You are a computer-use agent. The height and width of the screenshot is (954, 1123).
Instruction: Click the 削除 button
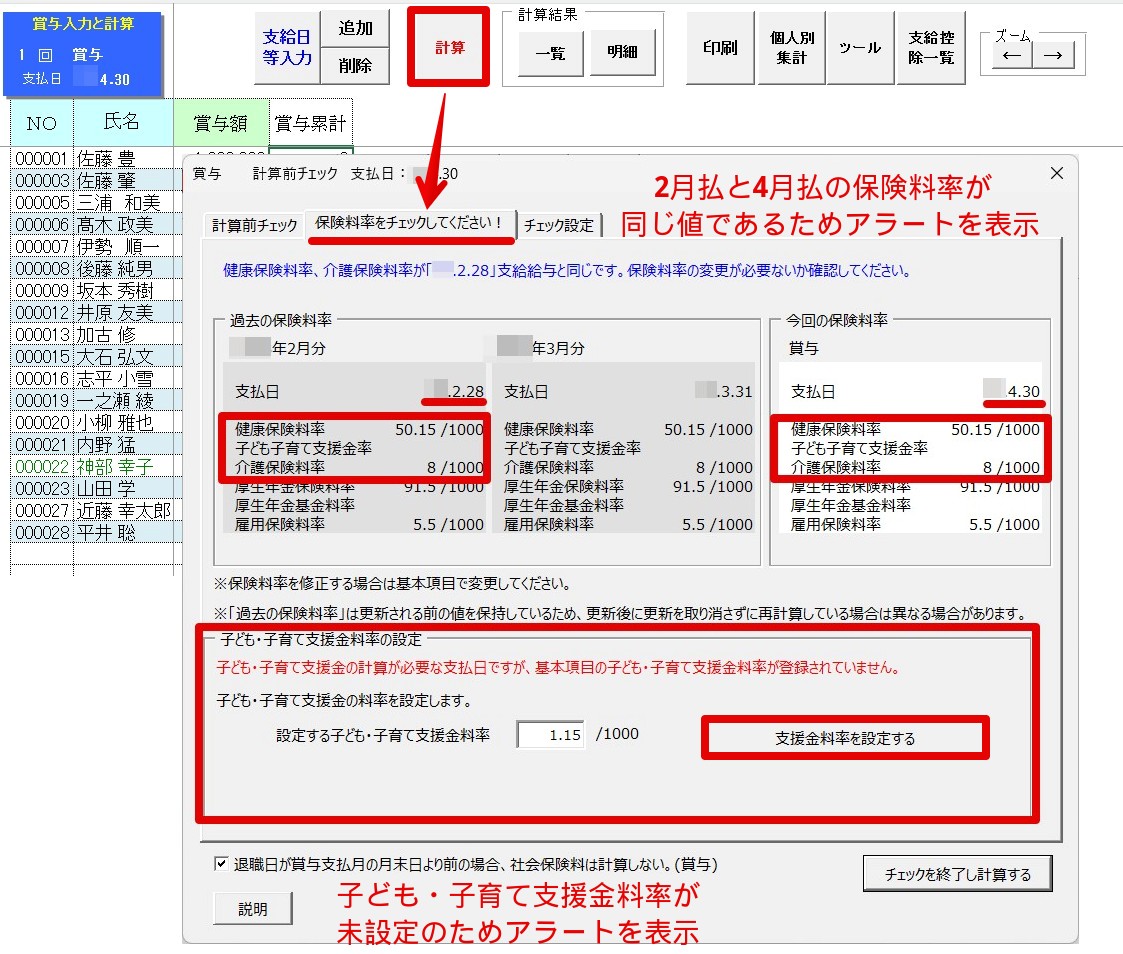pyautogui.click(x=355, y=66)
